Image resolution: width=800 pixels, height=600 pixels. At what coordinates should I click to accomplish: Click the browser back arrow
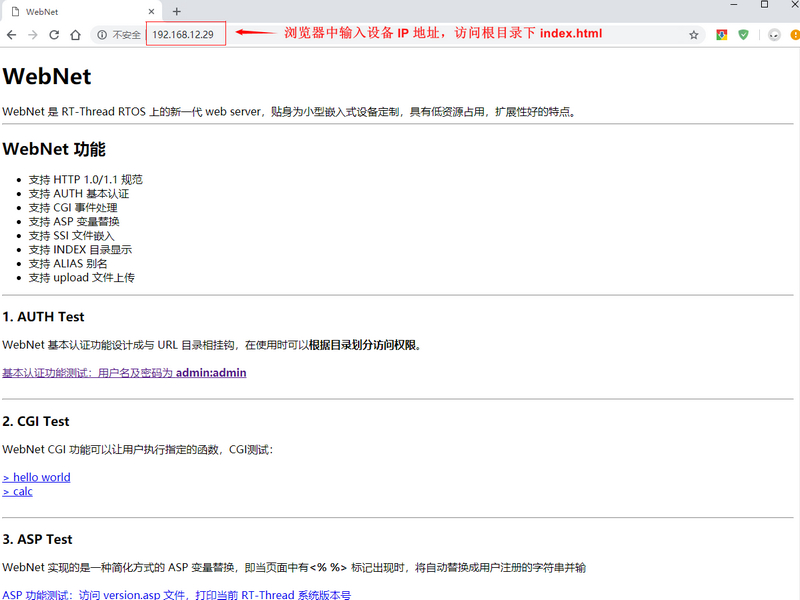coord(11,35)
